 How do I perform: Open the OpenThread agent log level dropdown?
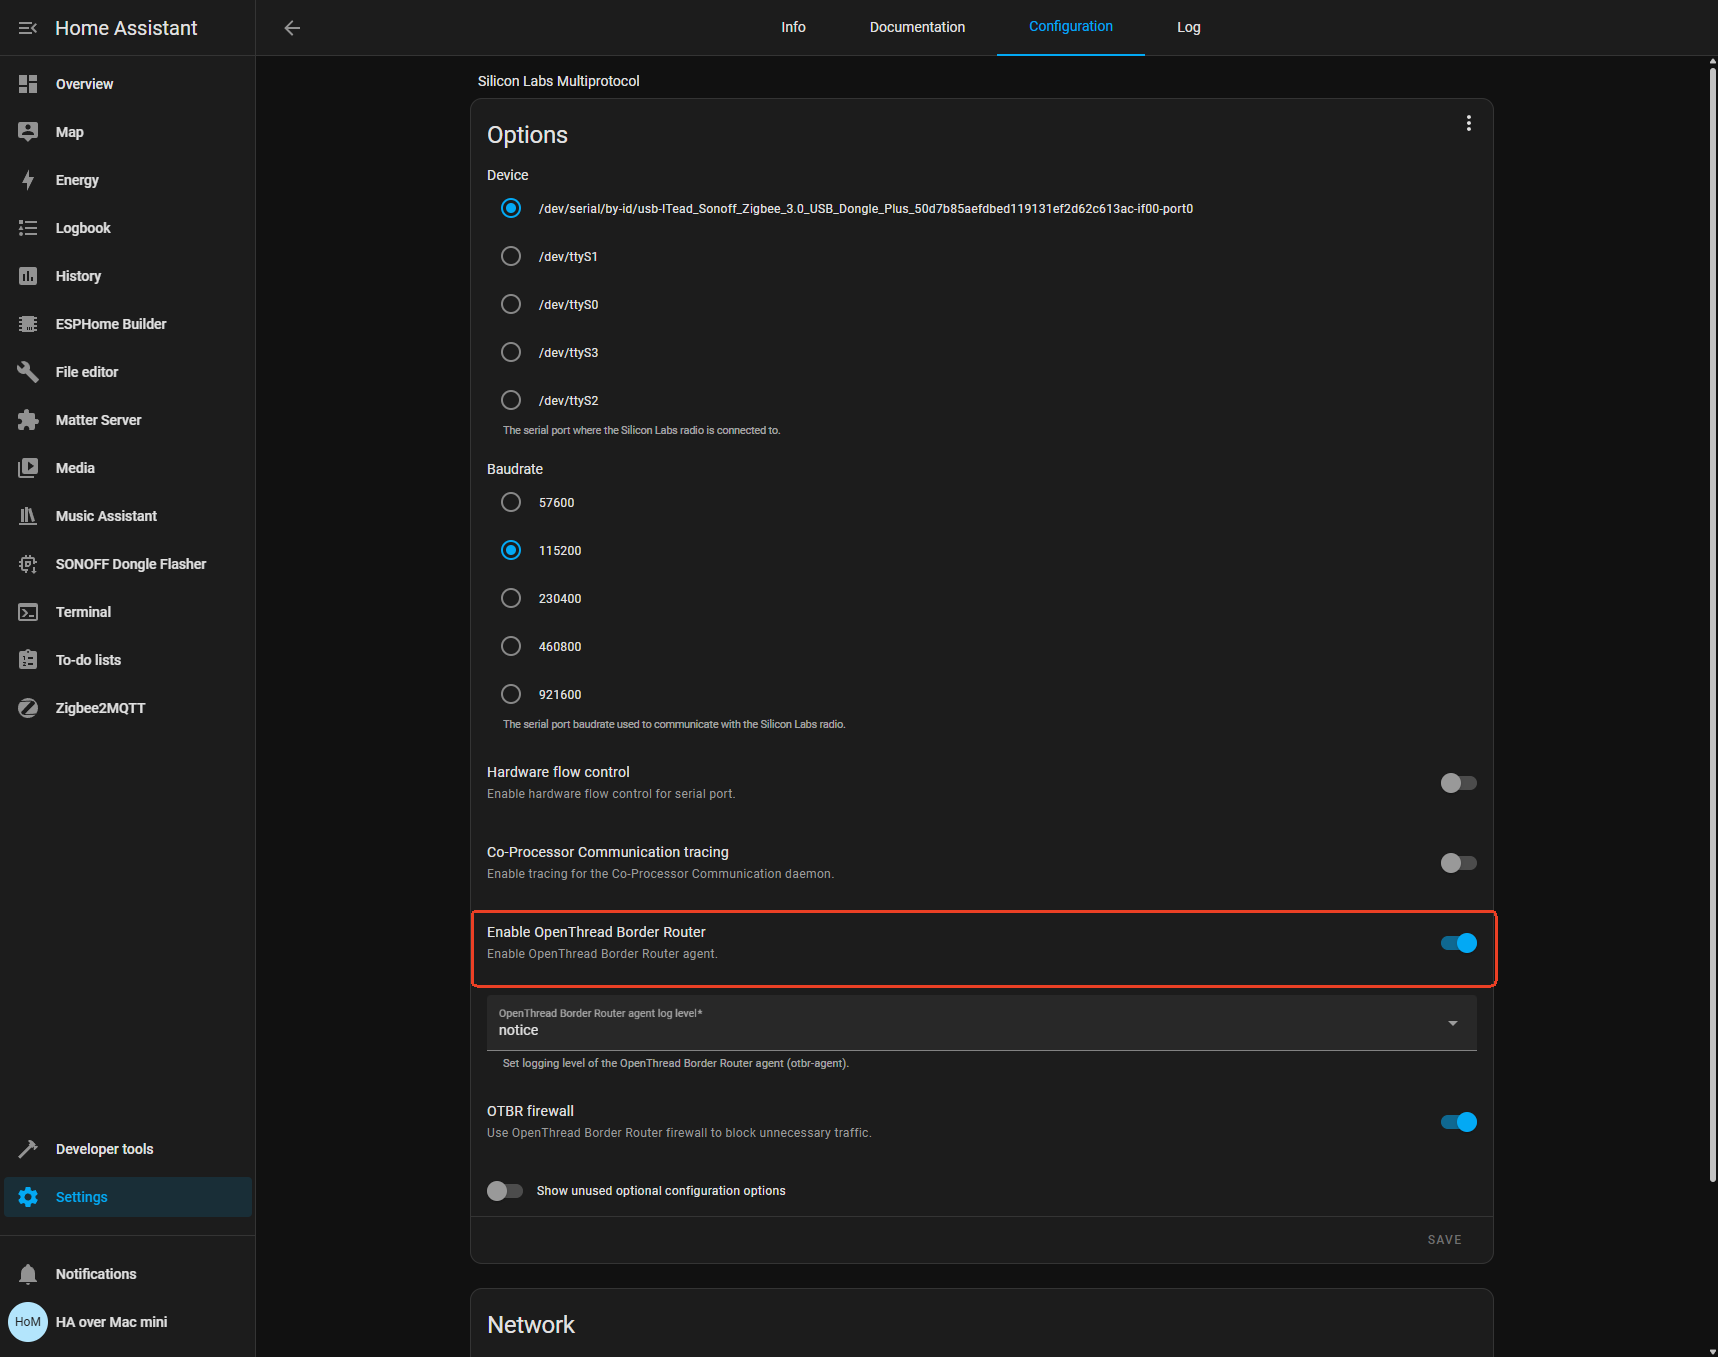[982, 1022]
